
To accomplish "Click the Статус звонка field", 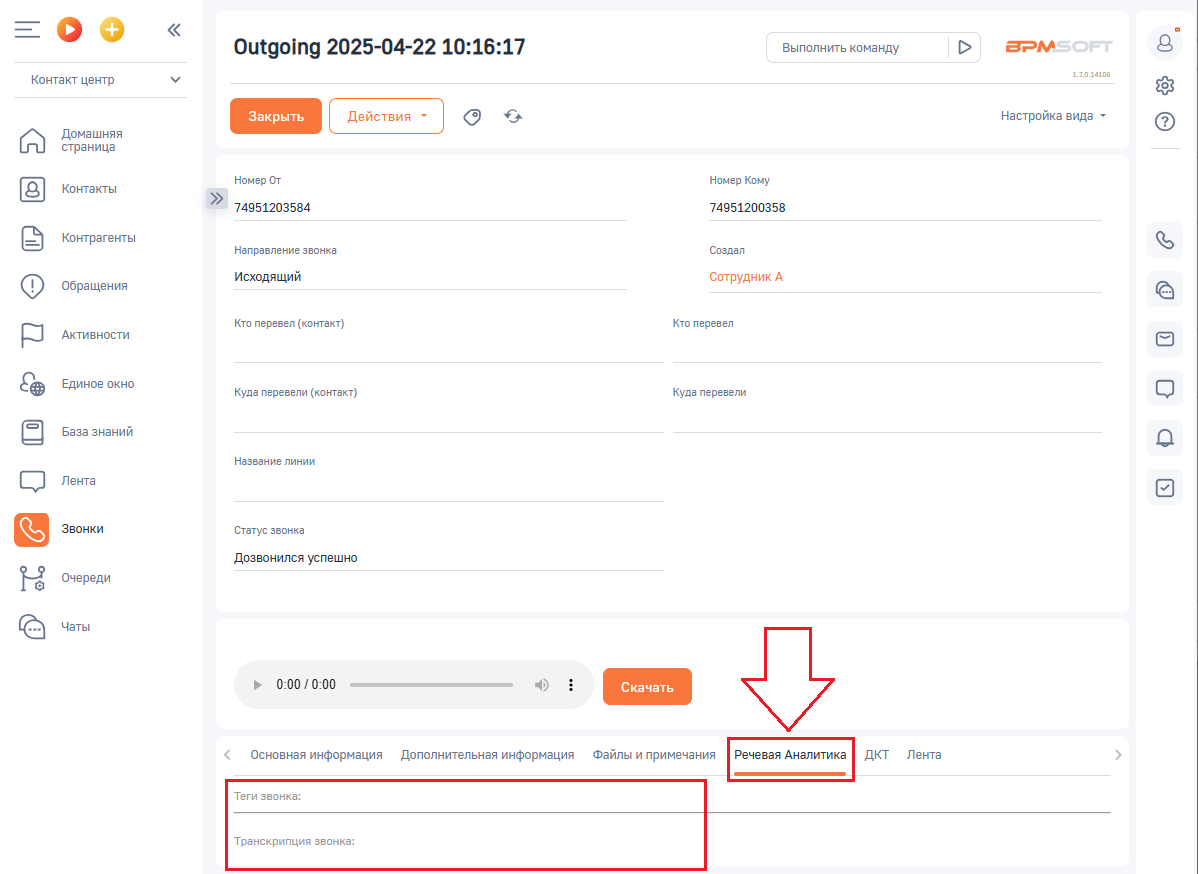I will coord(448,558).
